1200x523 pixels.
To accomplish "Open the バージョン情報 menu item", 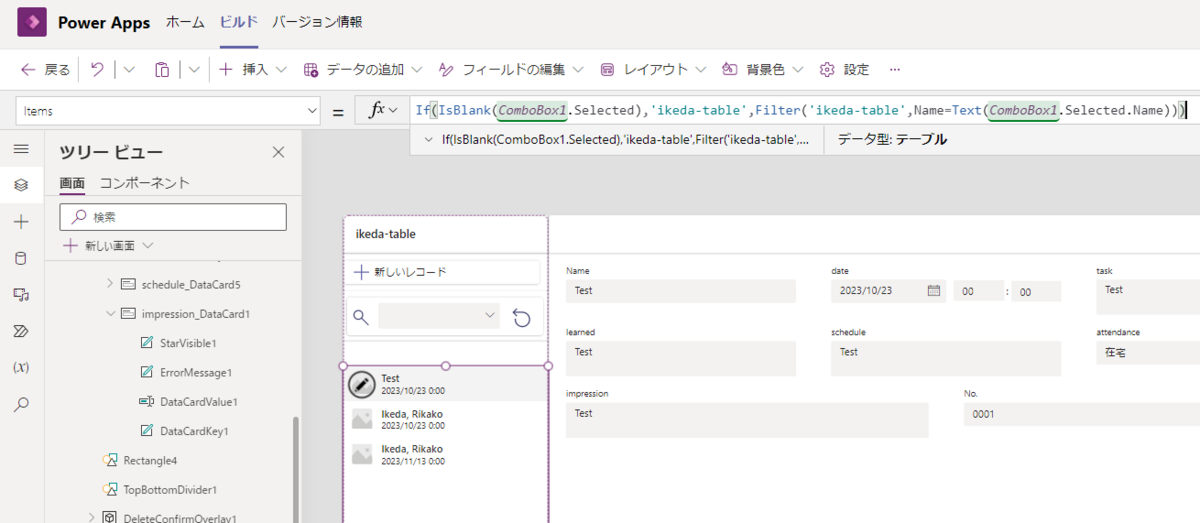I will [317, 22].
